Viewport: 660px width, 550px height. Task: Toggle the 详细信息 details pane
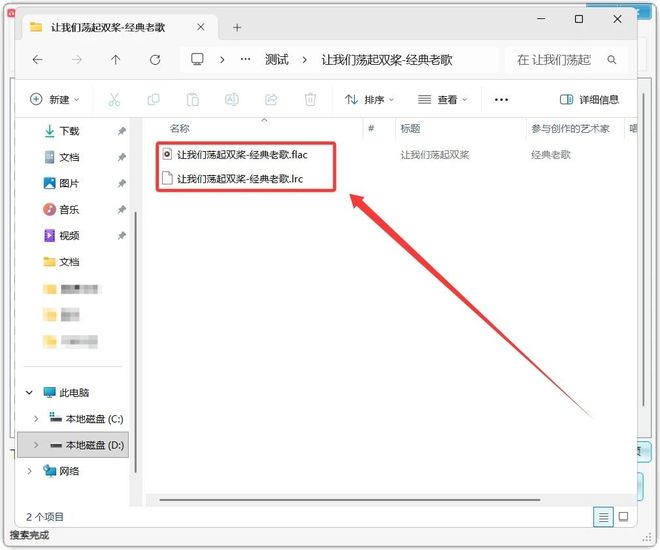(x=589, y=99)
